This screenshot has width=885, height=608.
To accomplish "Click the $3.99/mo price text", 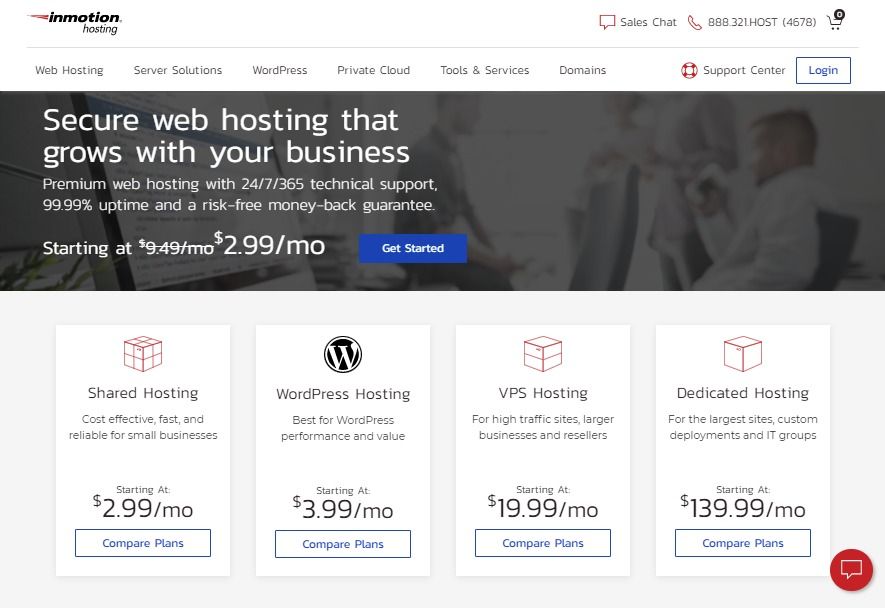I will tap(343, 508).
